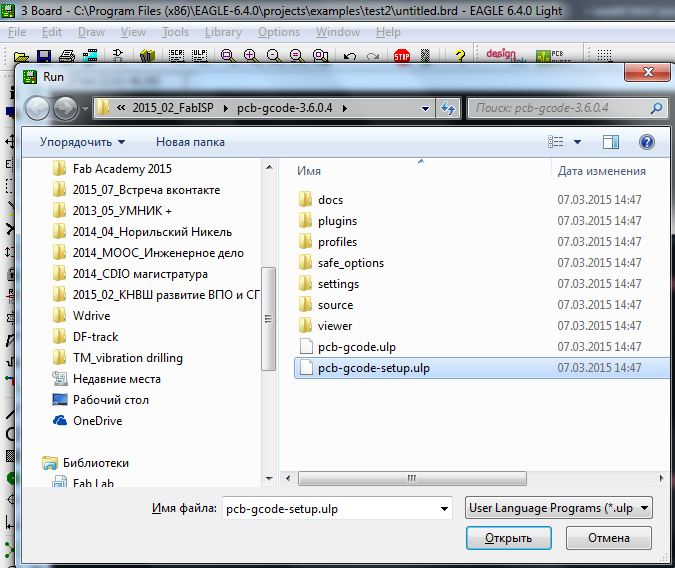The width and height of the screenshot is (675, 568).
Task: Click the SCR script icon
Action: [x=176, y=55]
